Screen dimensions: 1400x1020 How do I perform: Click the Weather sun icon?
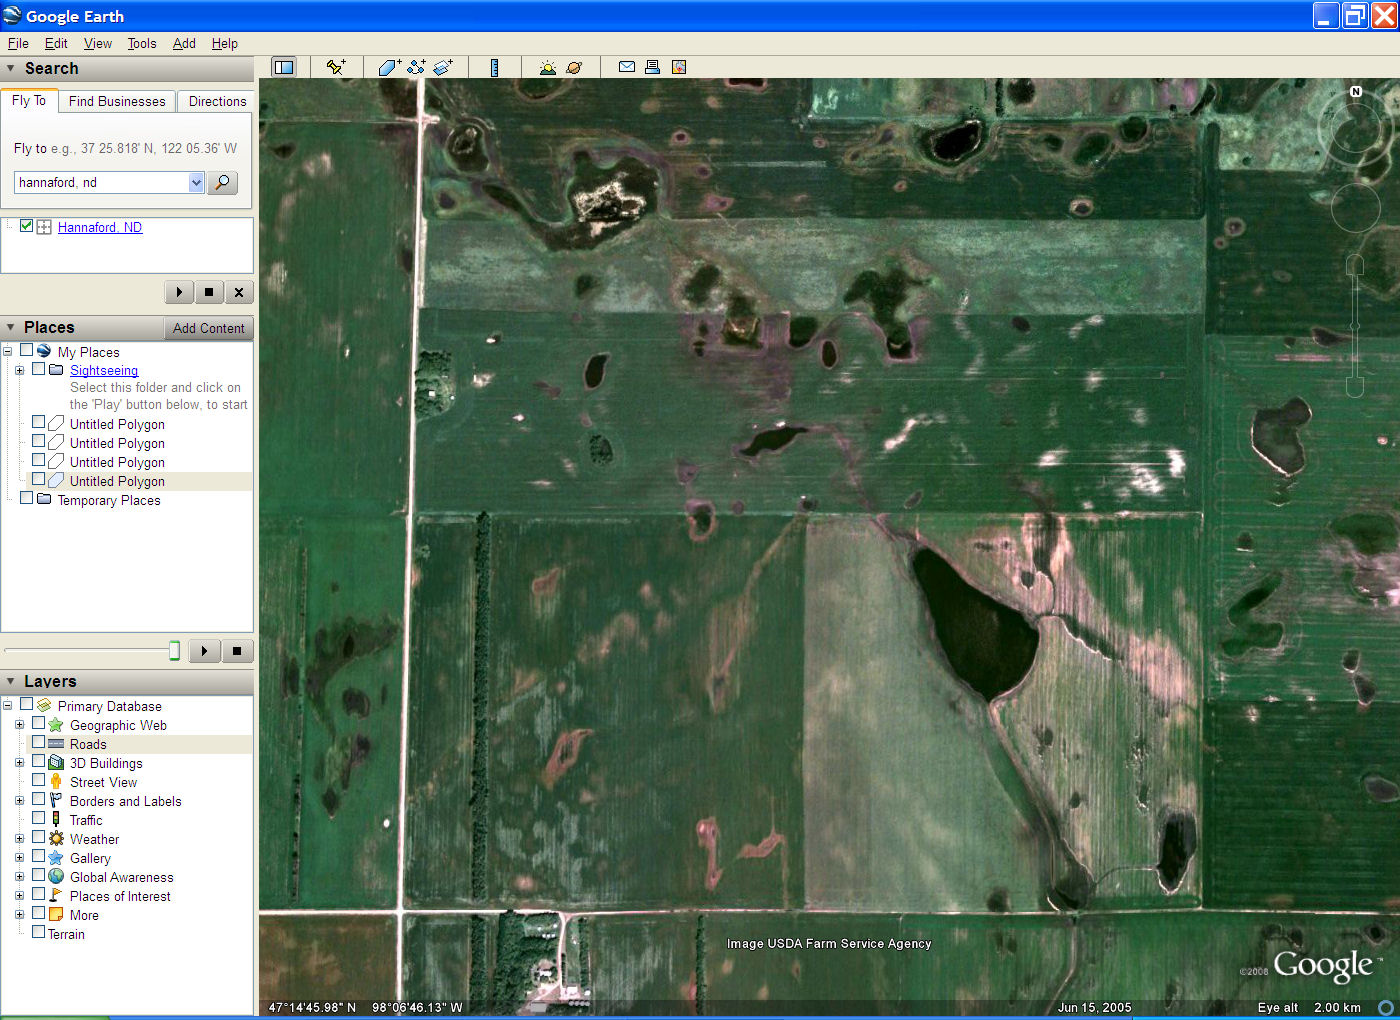tap(56, 839)
